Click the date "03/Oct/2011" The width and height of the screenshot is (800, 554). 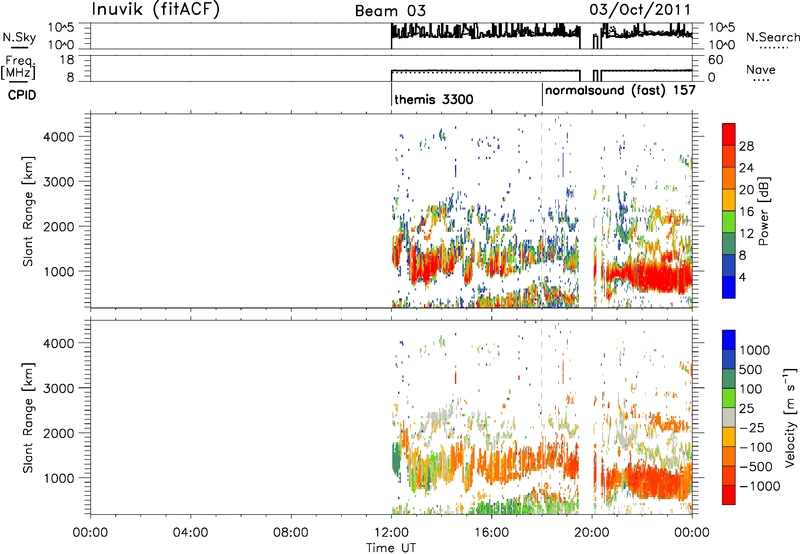tap(640, 9)
